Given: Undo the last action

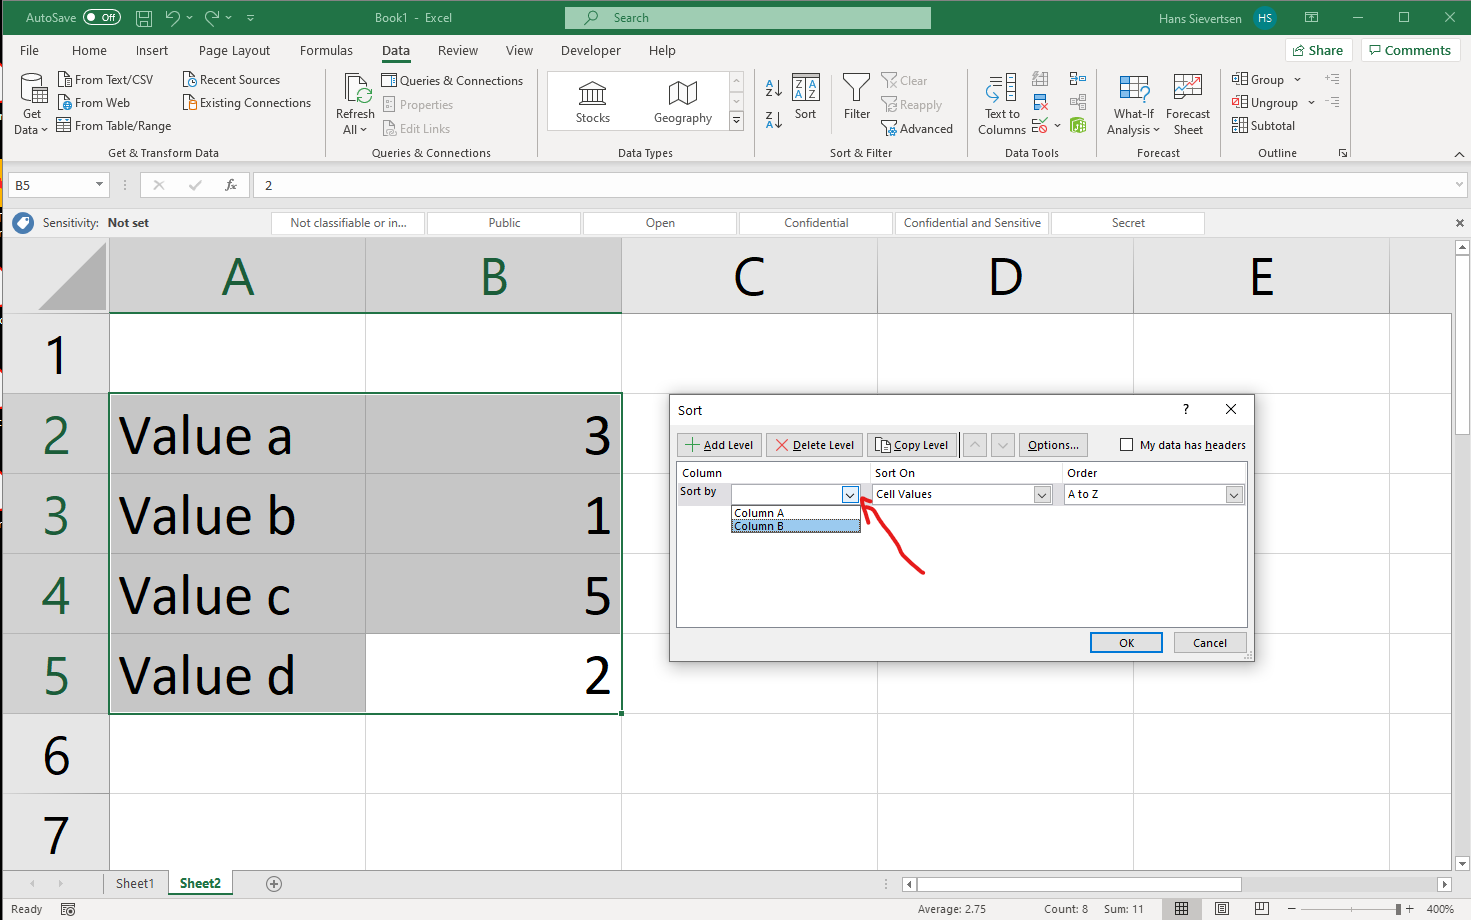Looking at the screenshot, I should pyautogui.click(x=173, y=18).
